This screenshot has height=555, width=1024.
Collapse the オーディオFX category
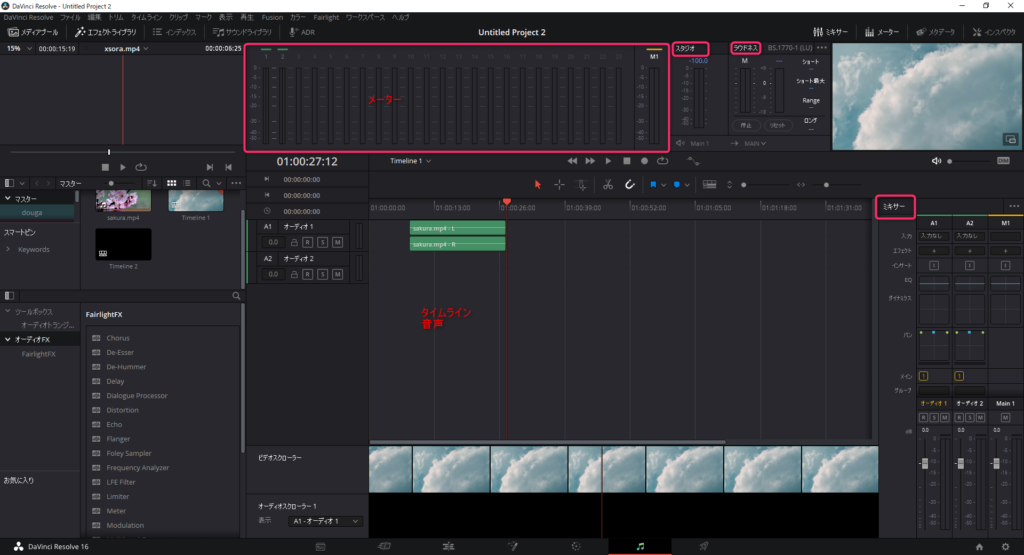tap(8, 340)
